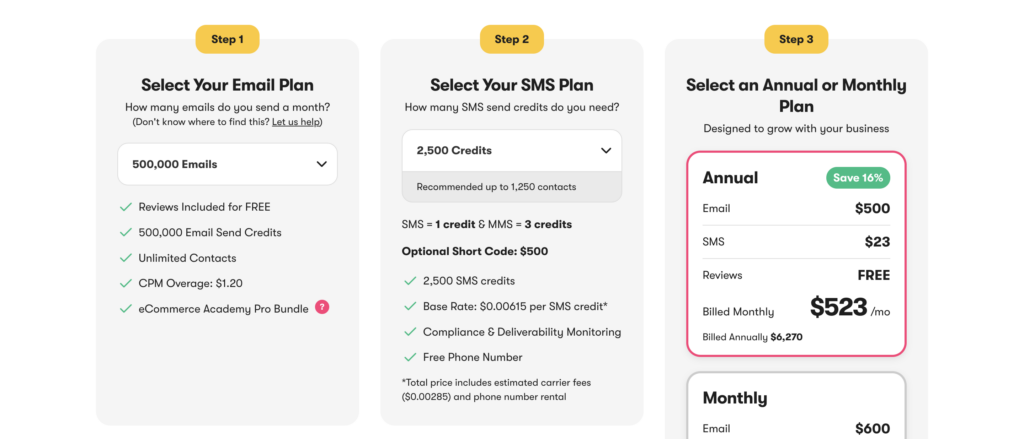Open the 500,000 Emails dropdown

tap(227, 164)
